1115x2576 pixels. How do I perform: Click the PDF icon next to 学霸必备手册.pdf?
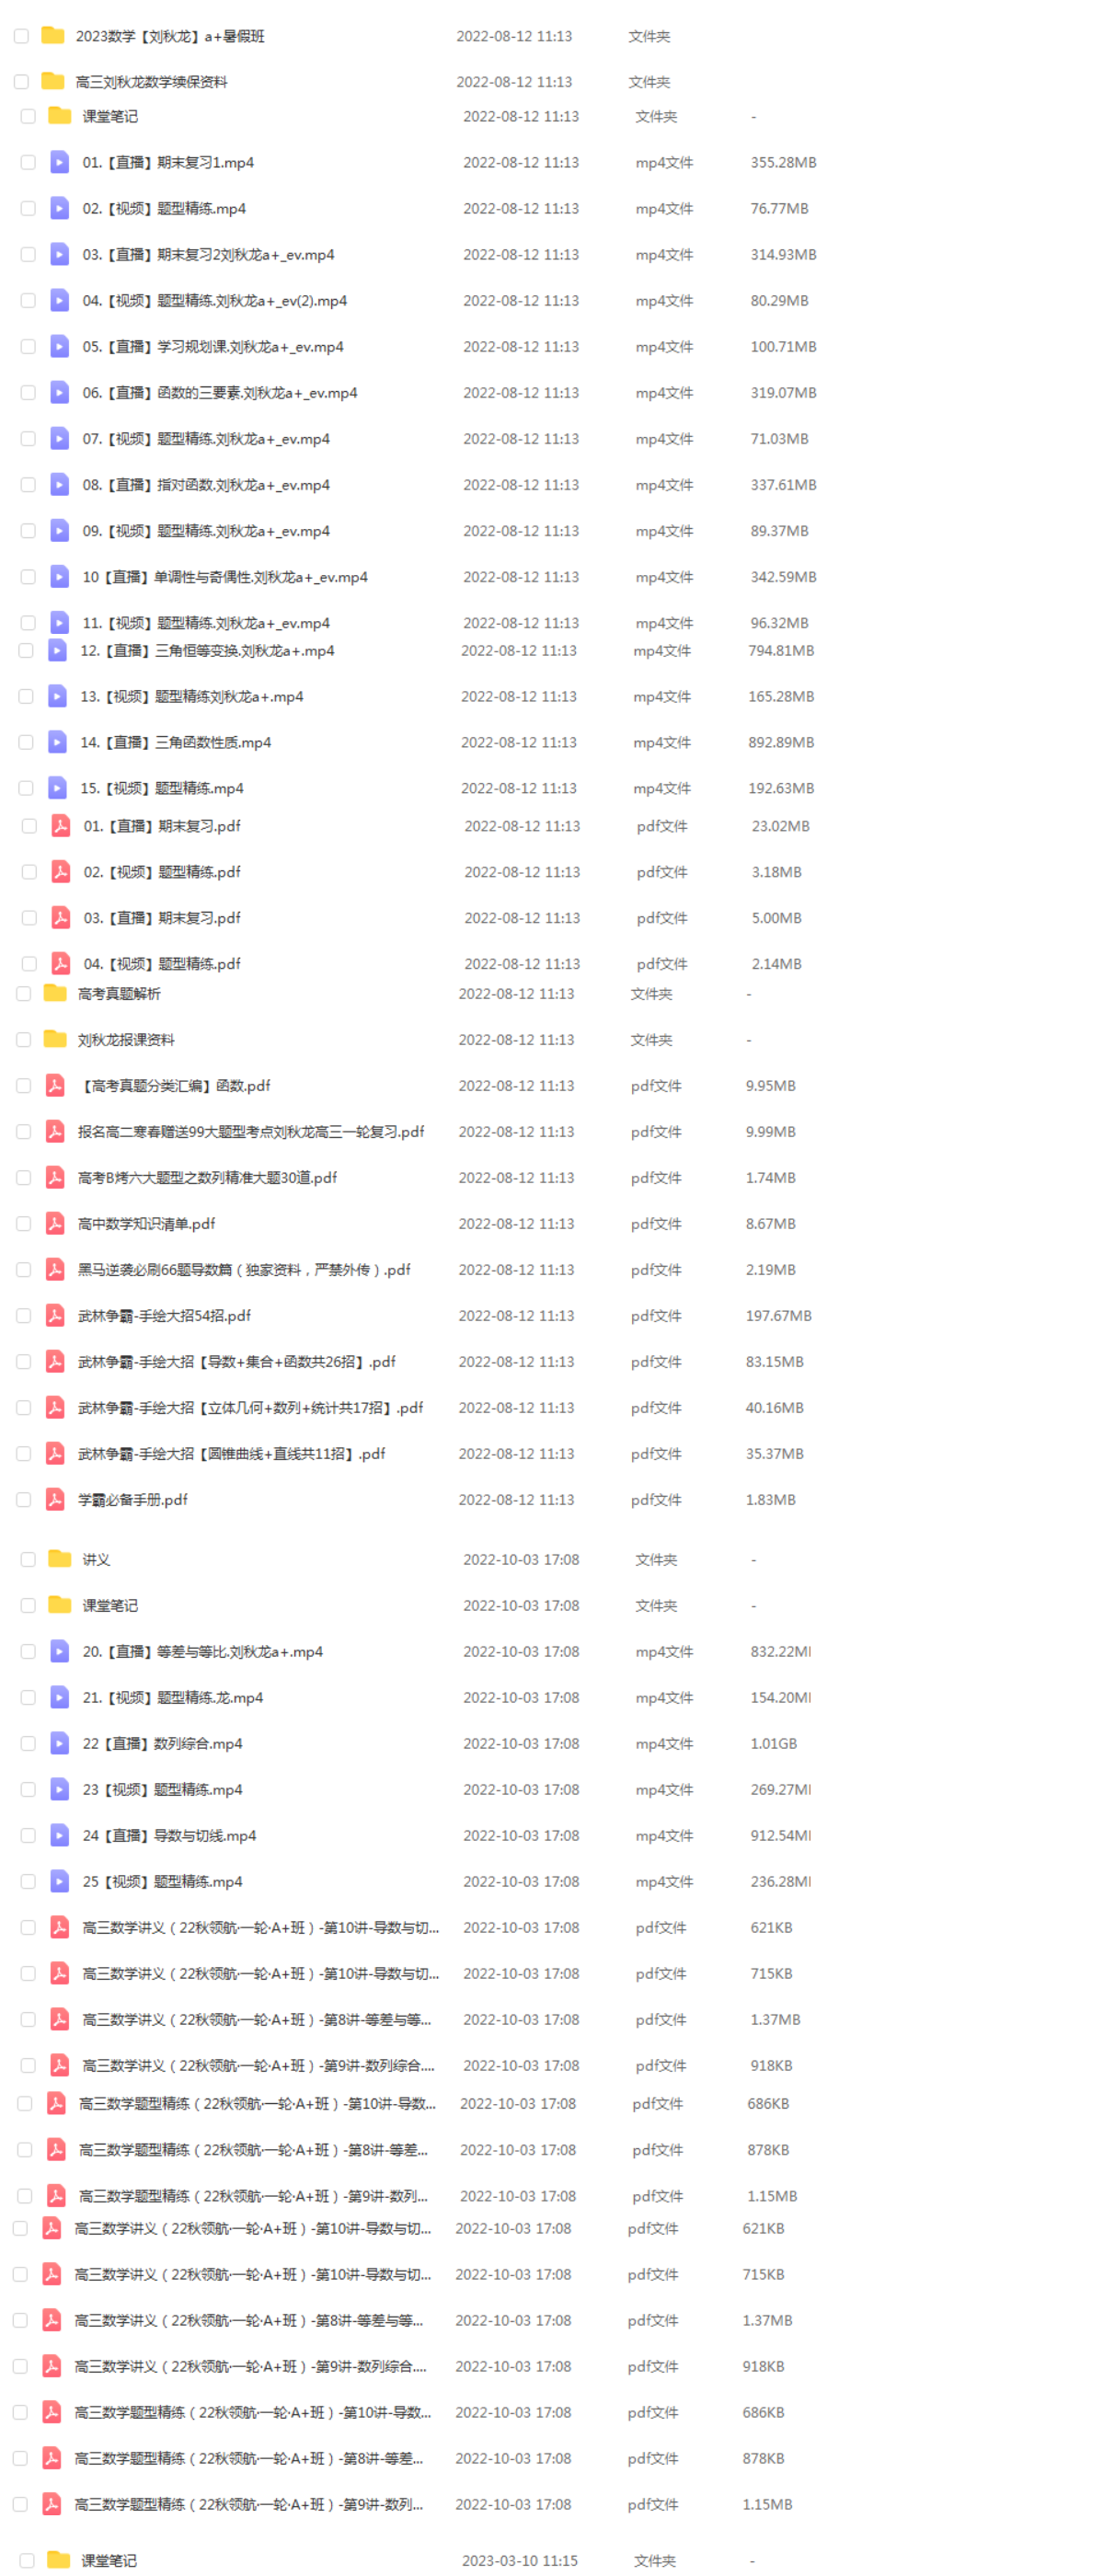[x=55, y=1499]
